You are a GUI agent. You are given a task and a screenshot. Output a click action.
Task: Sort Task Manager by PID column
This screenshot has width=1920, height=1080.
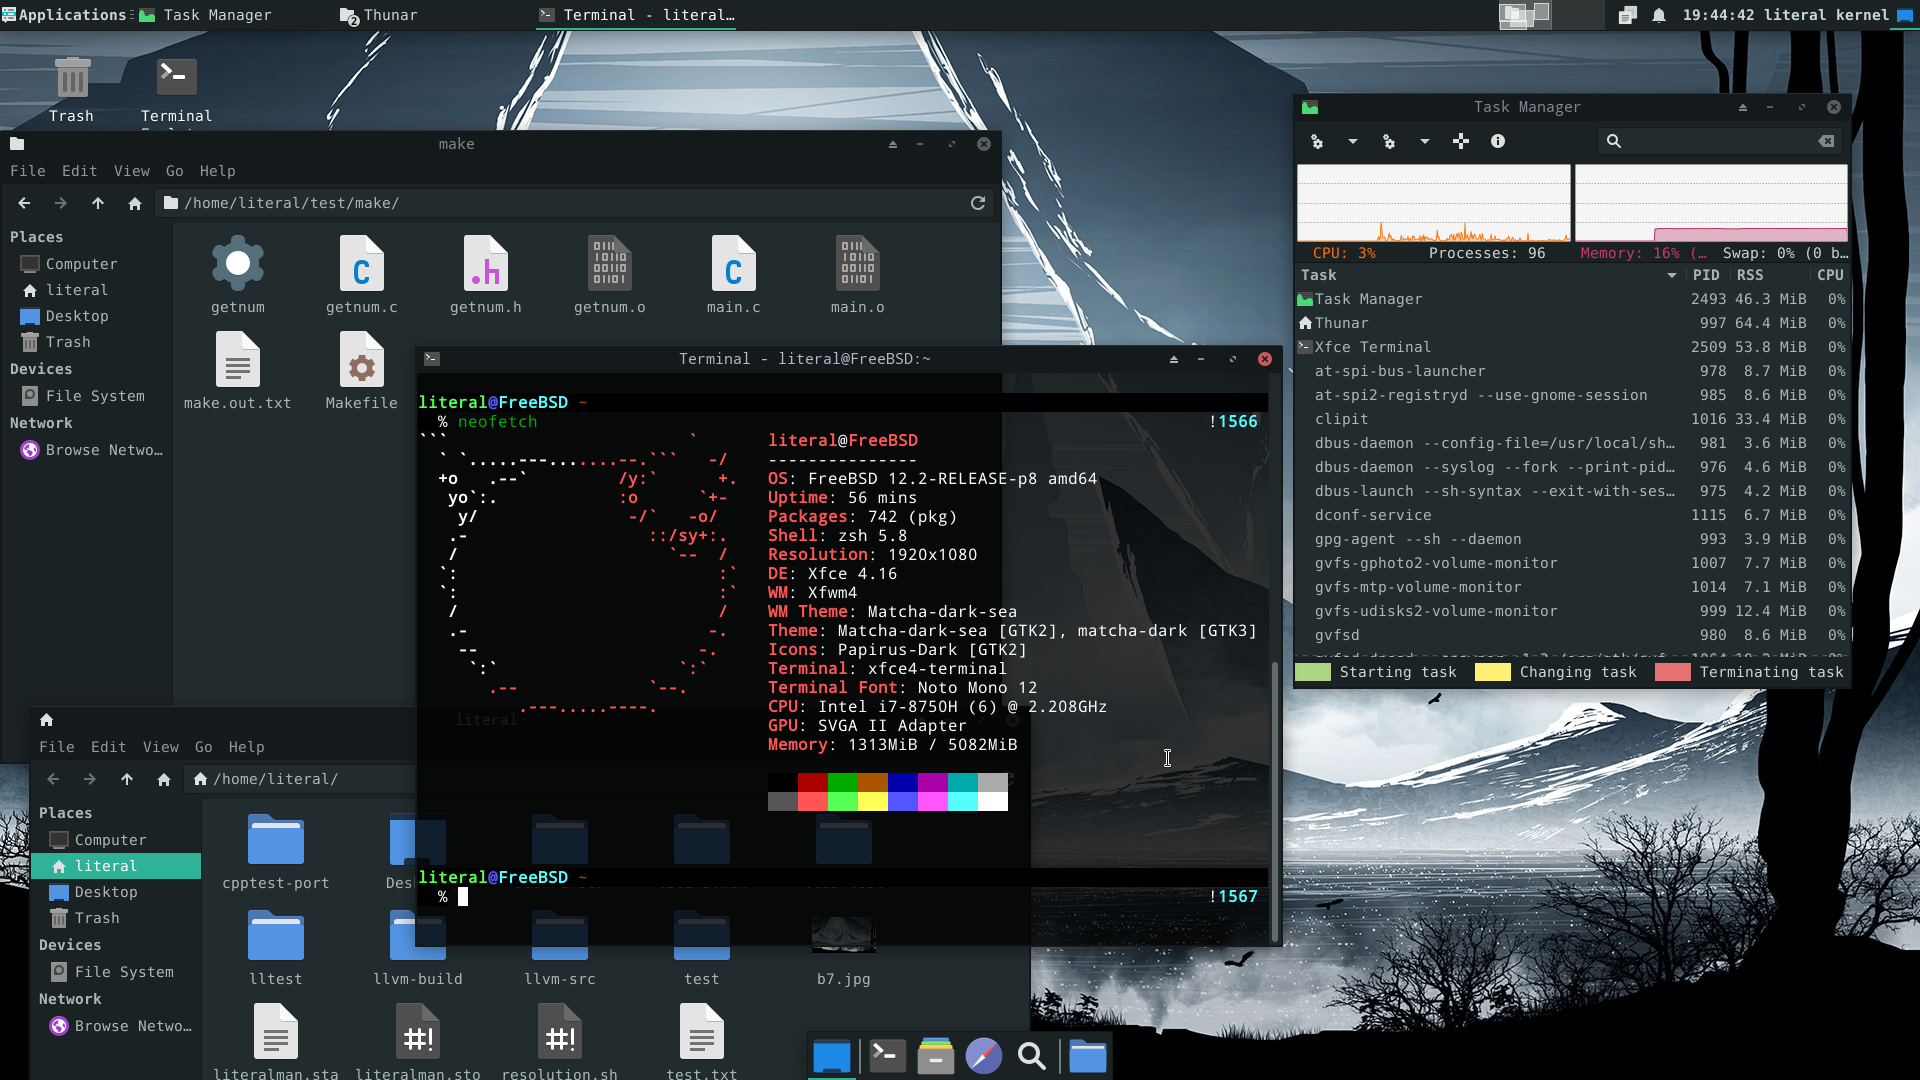point(1706,276)
